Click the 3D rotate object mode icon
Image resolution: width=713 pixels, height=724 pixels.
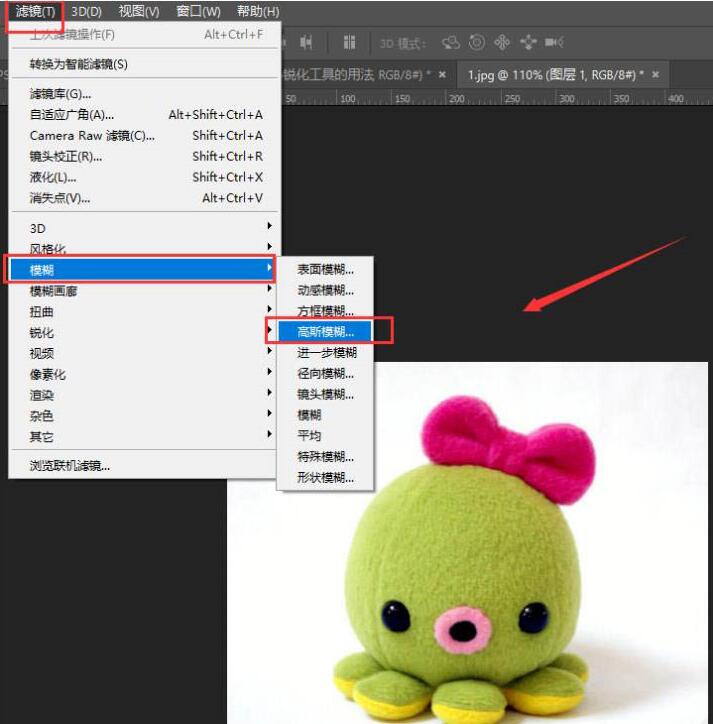(451, 42)
